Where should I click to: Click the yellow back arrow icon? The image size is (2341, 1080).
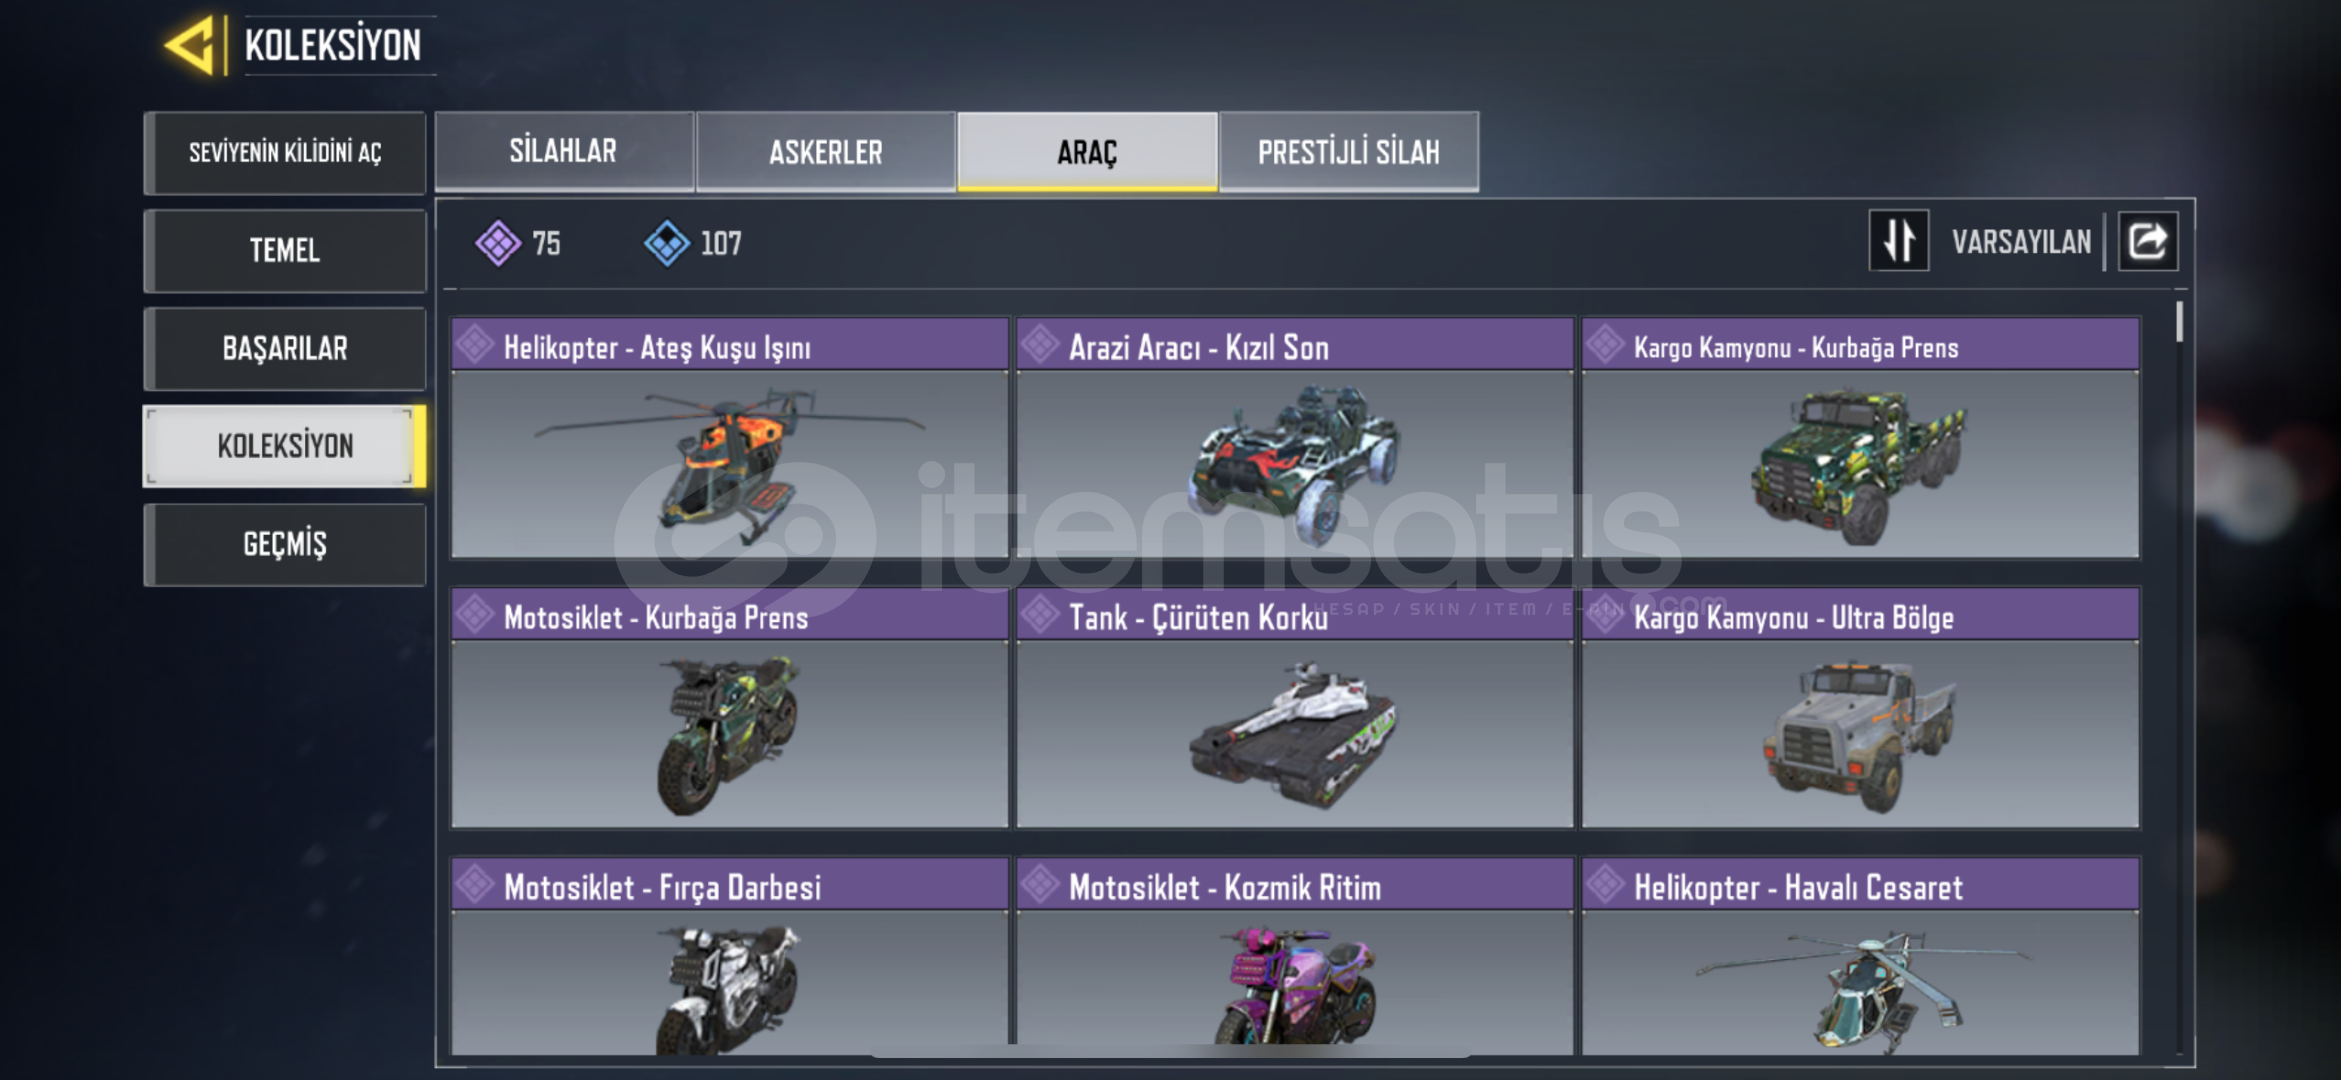pos(191,45)
